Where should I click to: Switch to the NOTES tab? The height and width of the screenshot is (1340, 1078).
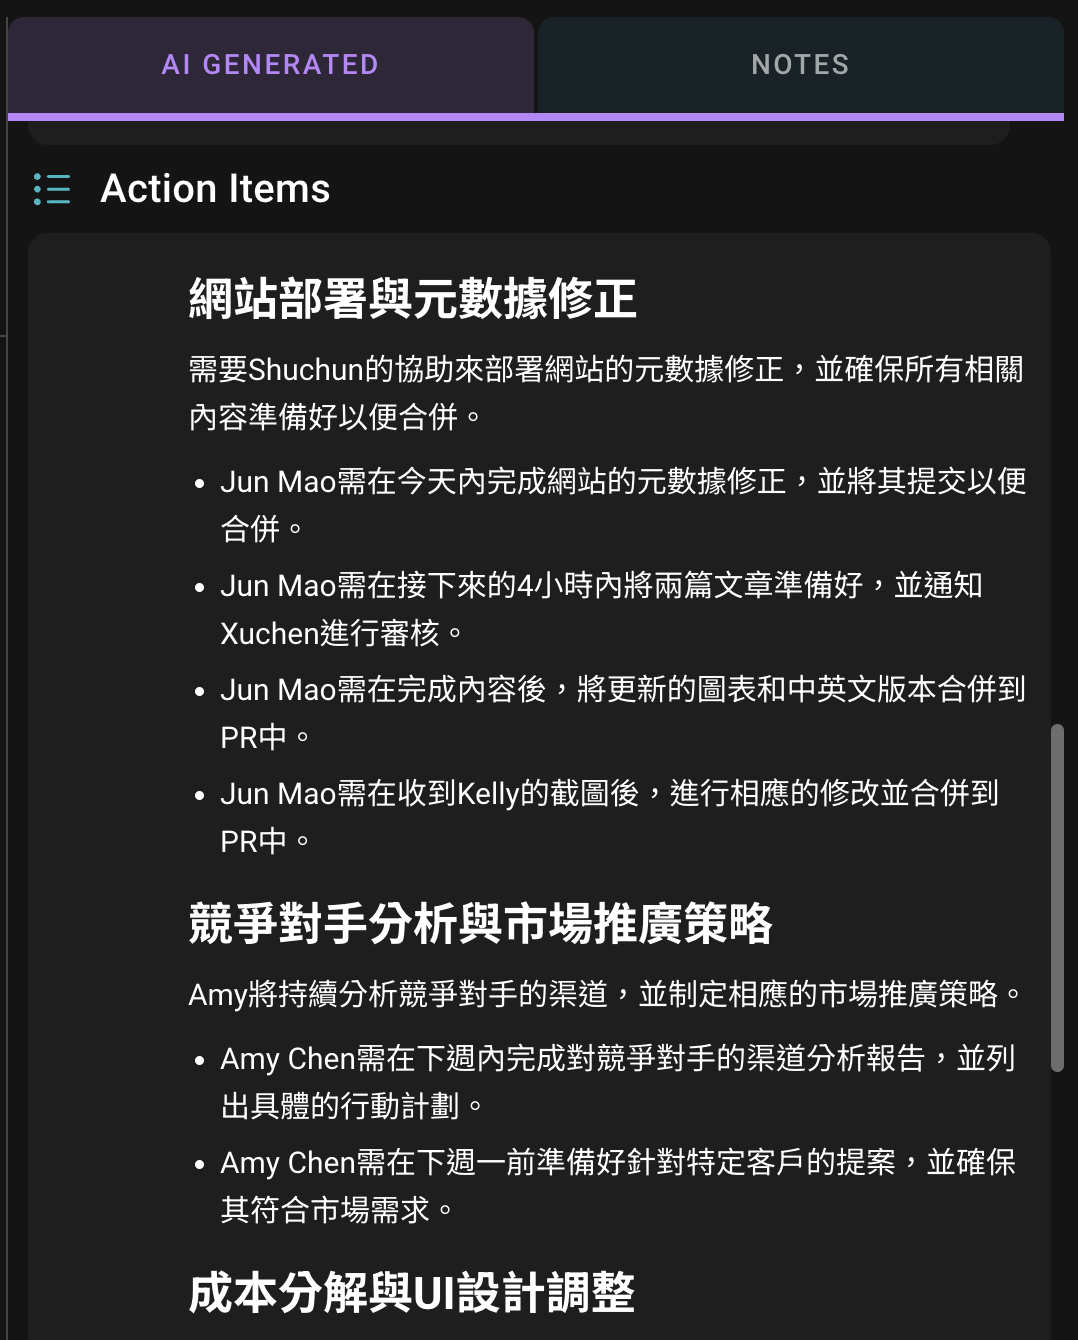(800, 65)
